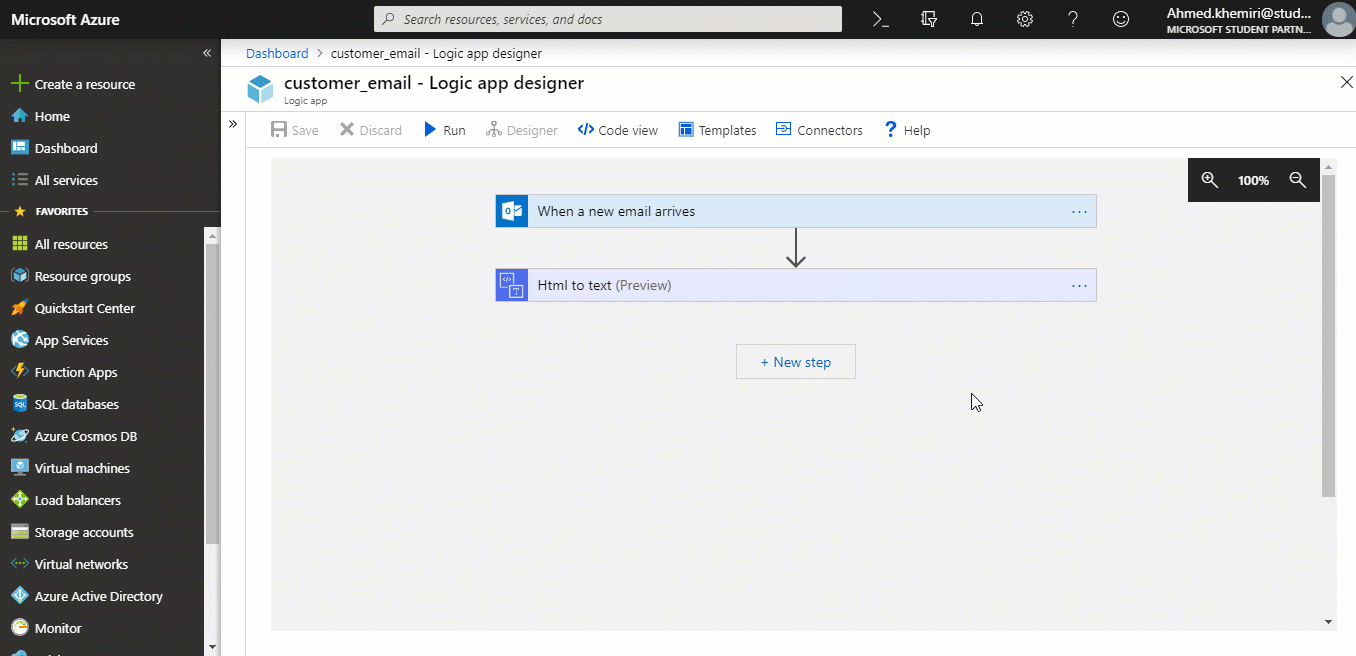Open feedback smiley icon
Viewport: 1356px width, 656px height.
click(x=1121, y=19)
